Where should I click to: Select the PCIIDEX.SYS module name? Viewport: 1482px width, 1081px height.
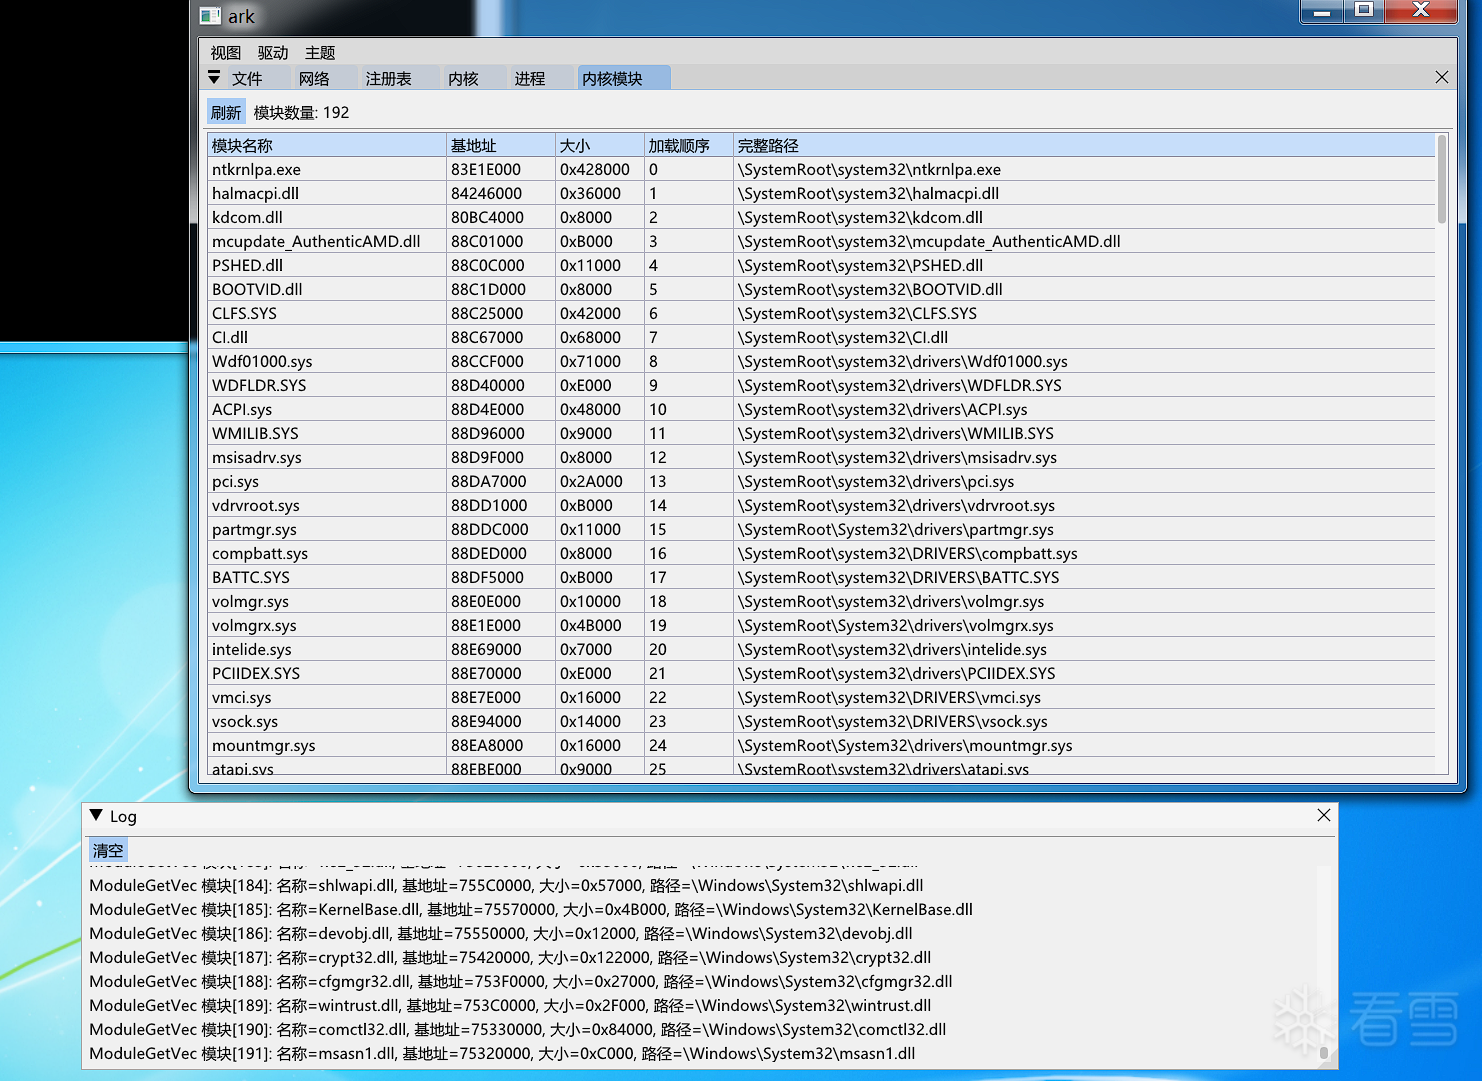coord(256,673)
